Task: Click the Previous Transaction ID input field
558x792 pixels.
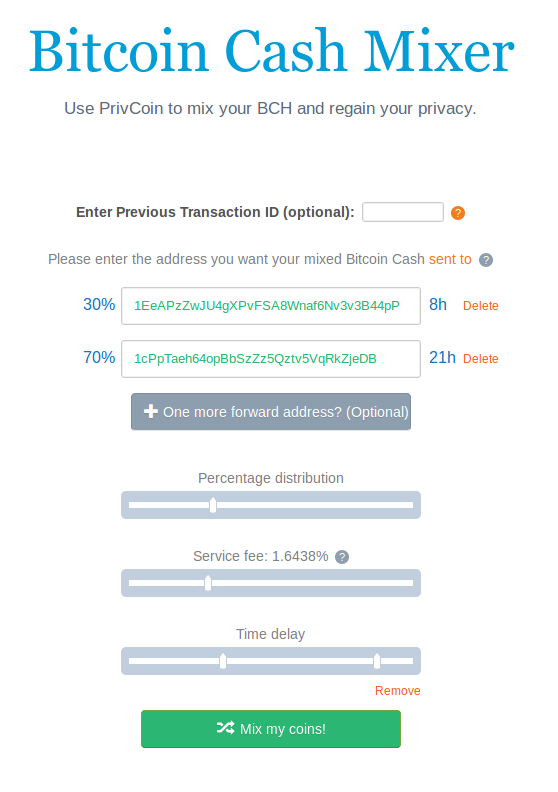Action: tap(402, 212)
